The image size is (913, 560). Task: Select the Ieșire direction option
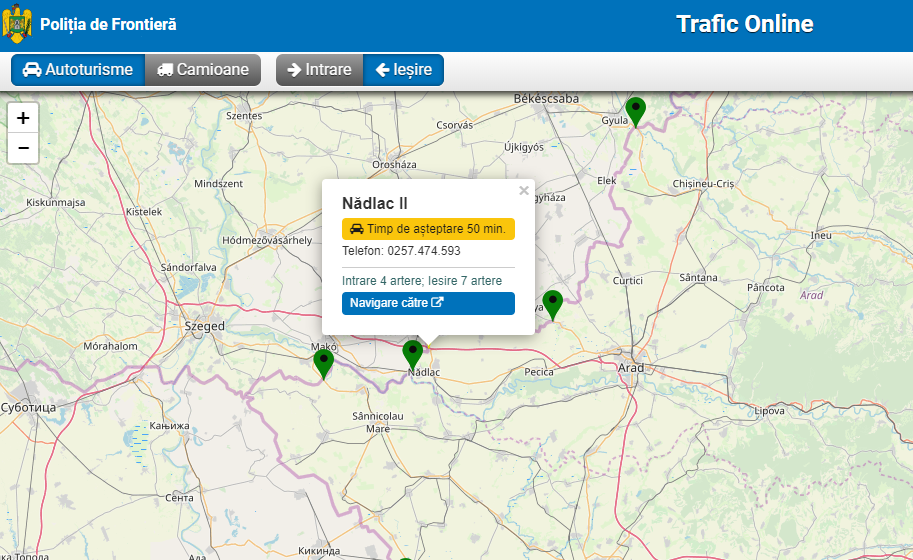click(403, 70)
